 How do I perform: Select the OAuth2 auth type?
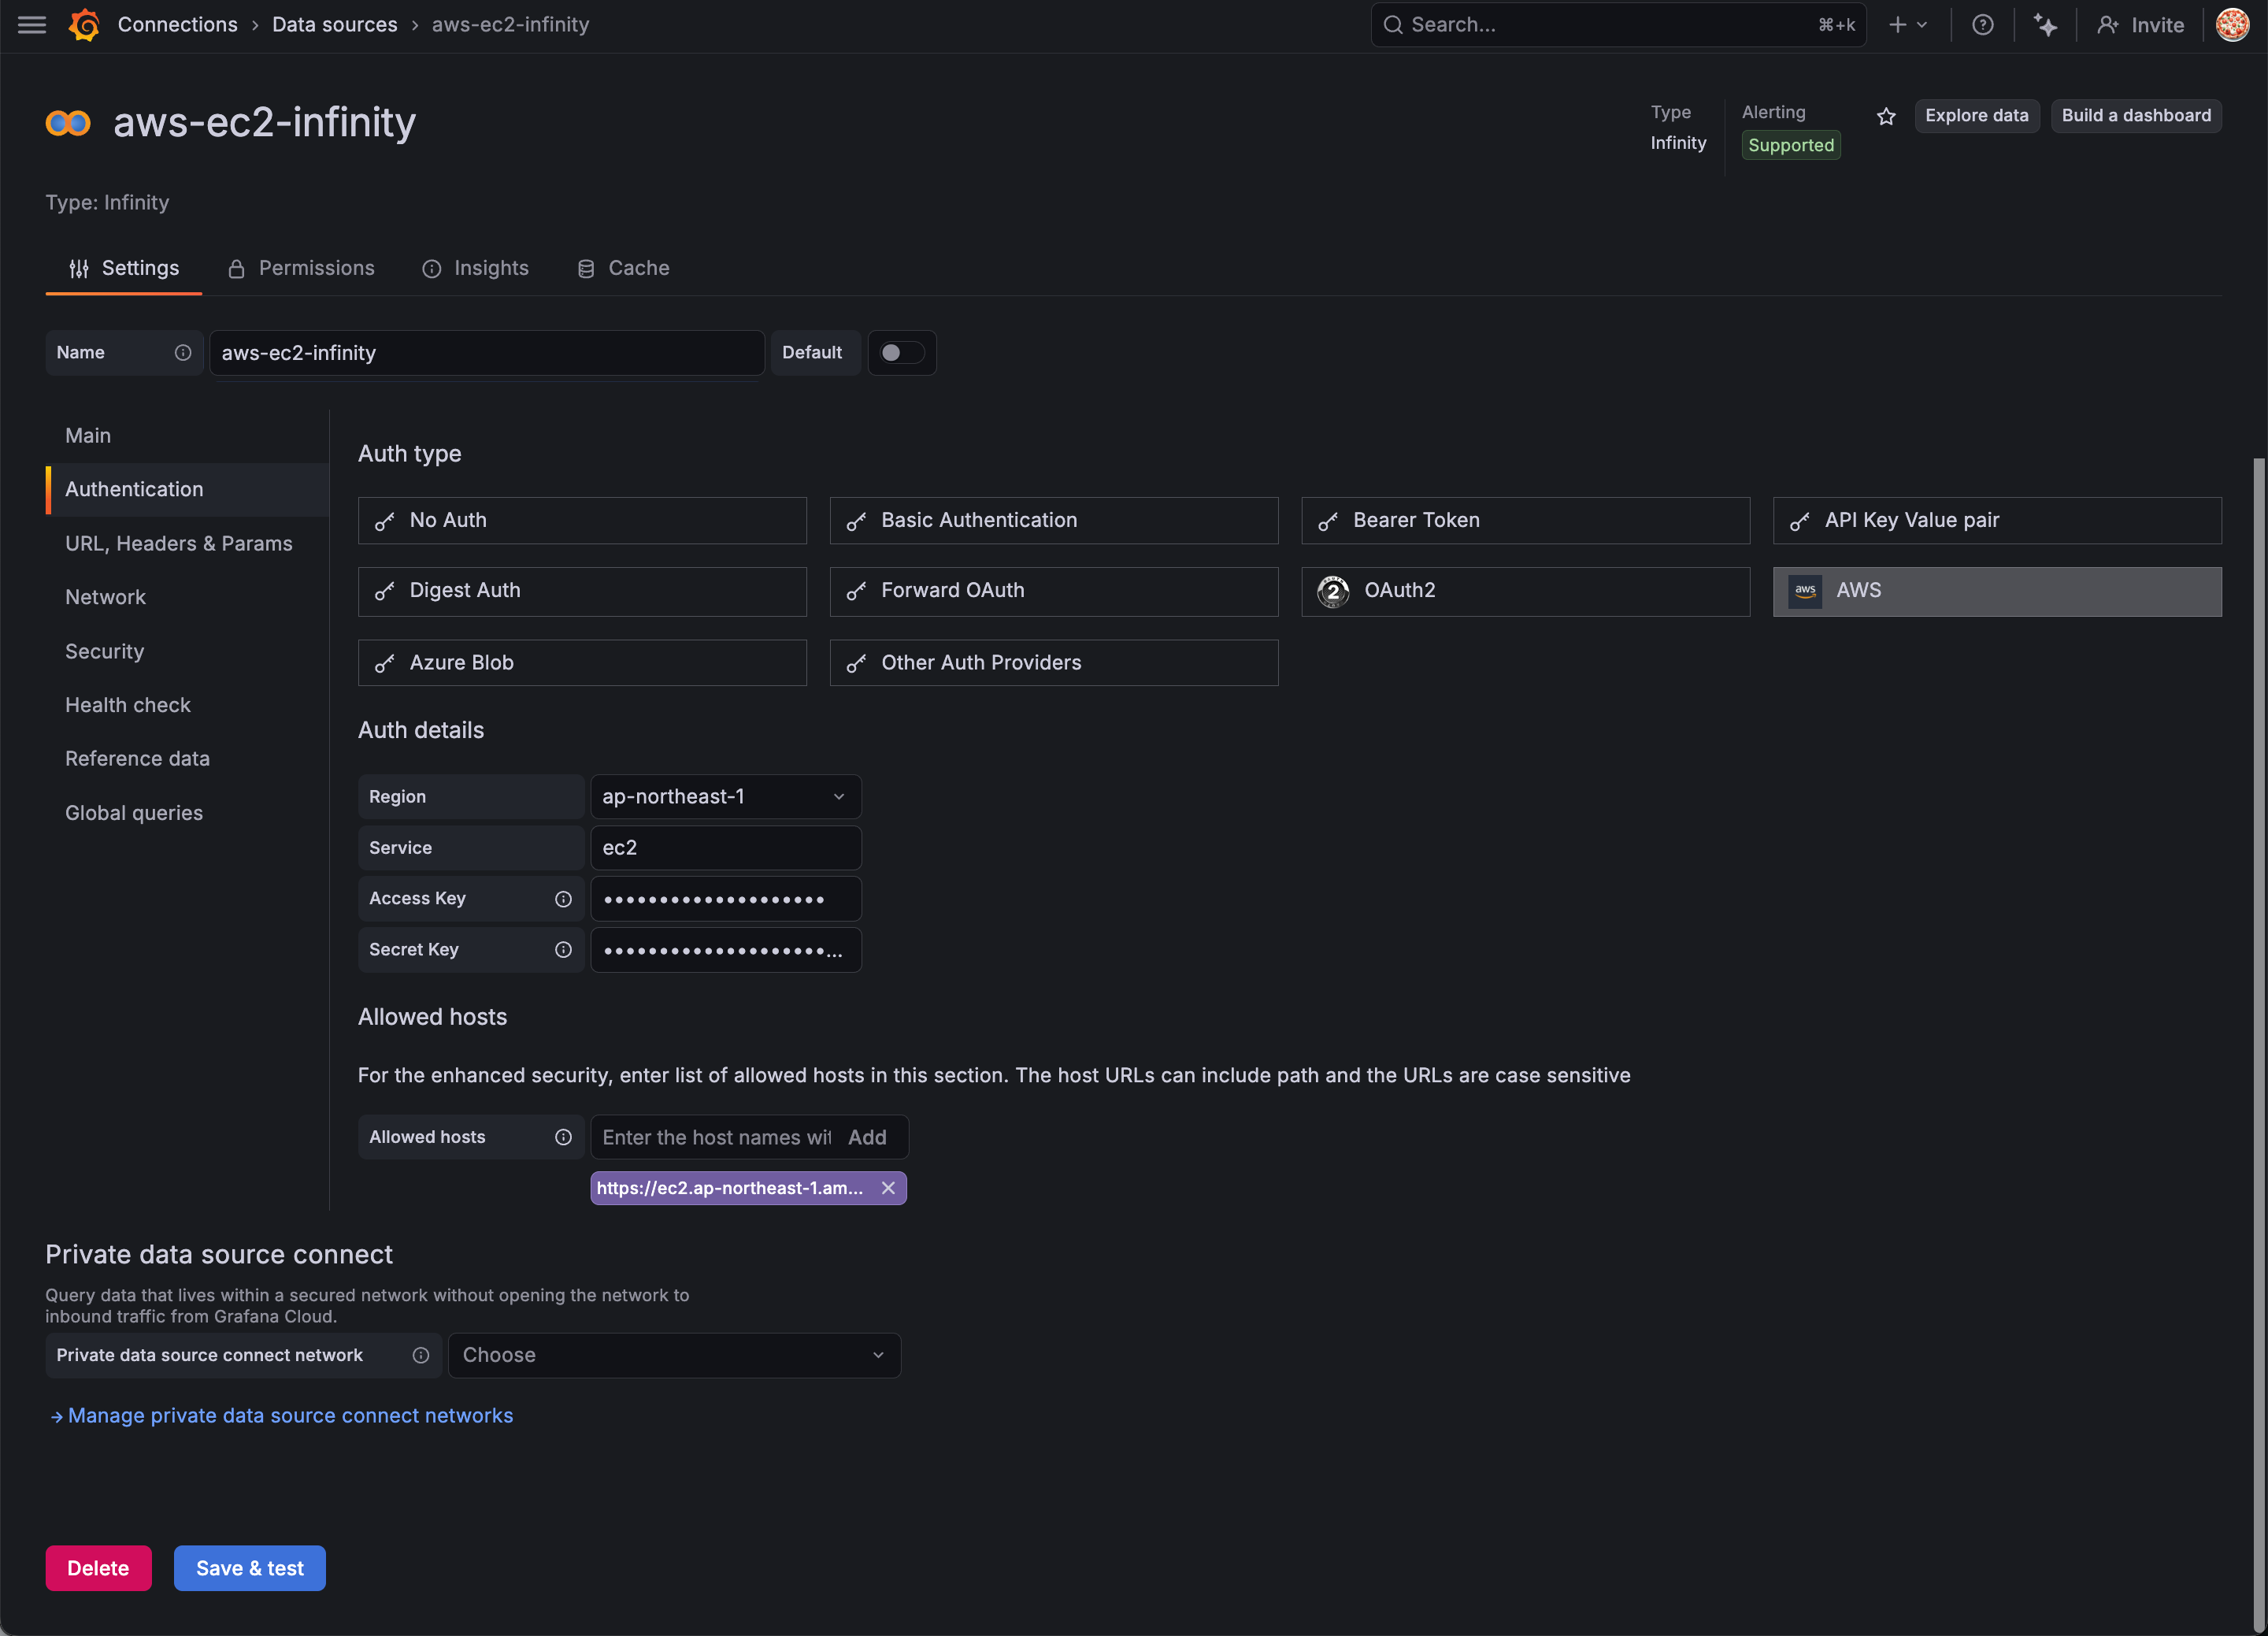tap(1525, 591)
